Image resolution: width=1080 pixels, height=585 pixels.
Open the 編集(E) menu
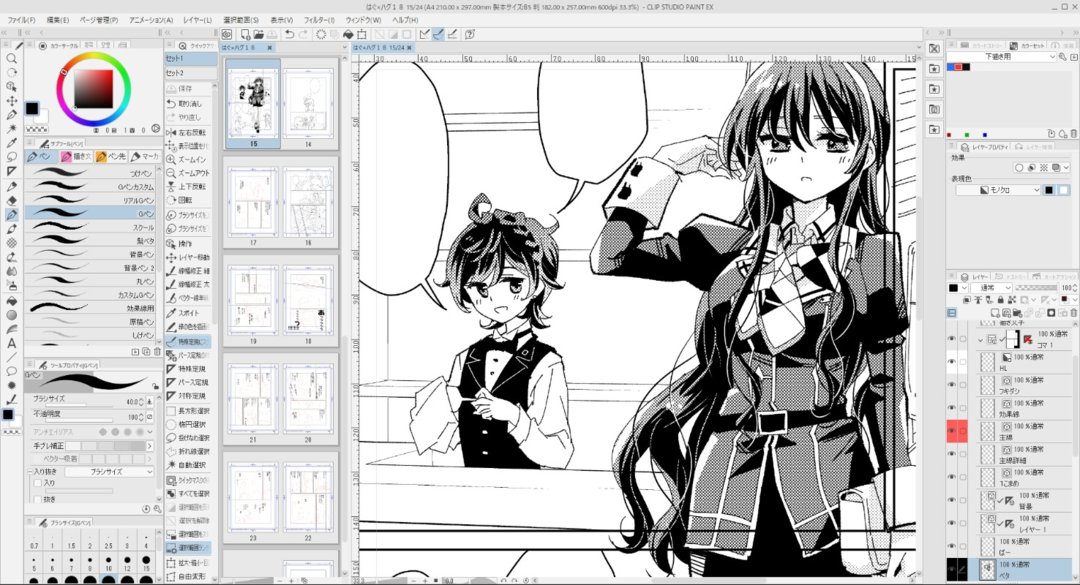tap(58, 20)
